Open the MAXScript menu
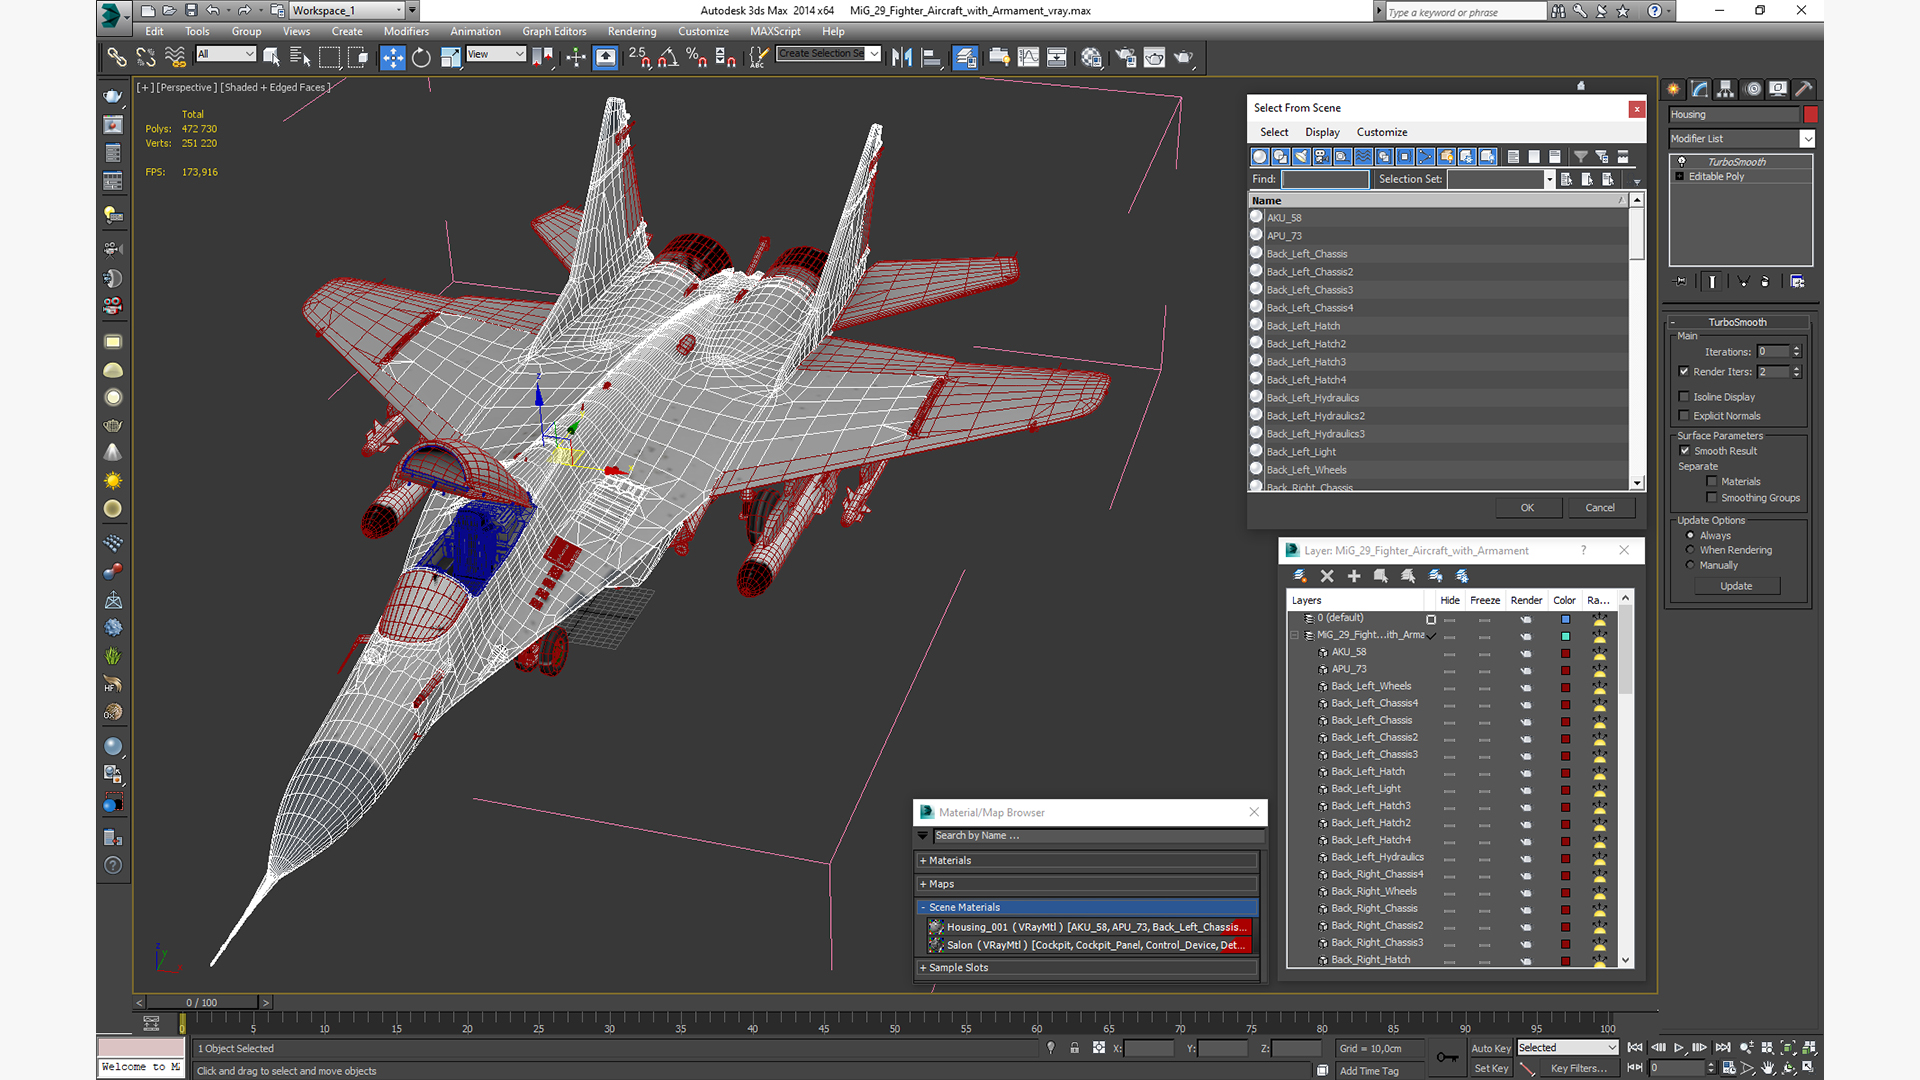Image resolution: width=1920 pixels, height=1080 pixels. point(775,32)
